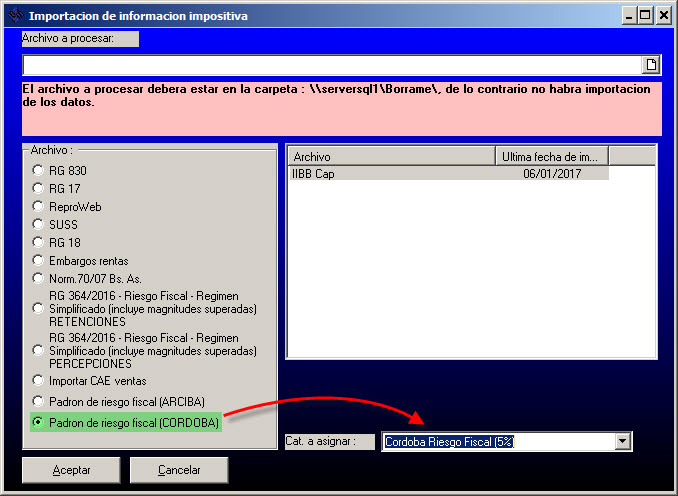Pick the RG 18 option
678x496 pixels.
pos(39,243)
